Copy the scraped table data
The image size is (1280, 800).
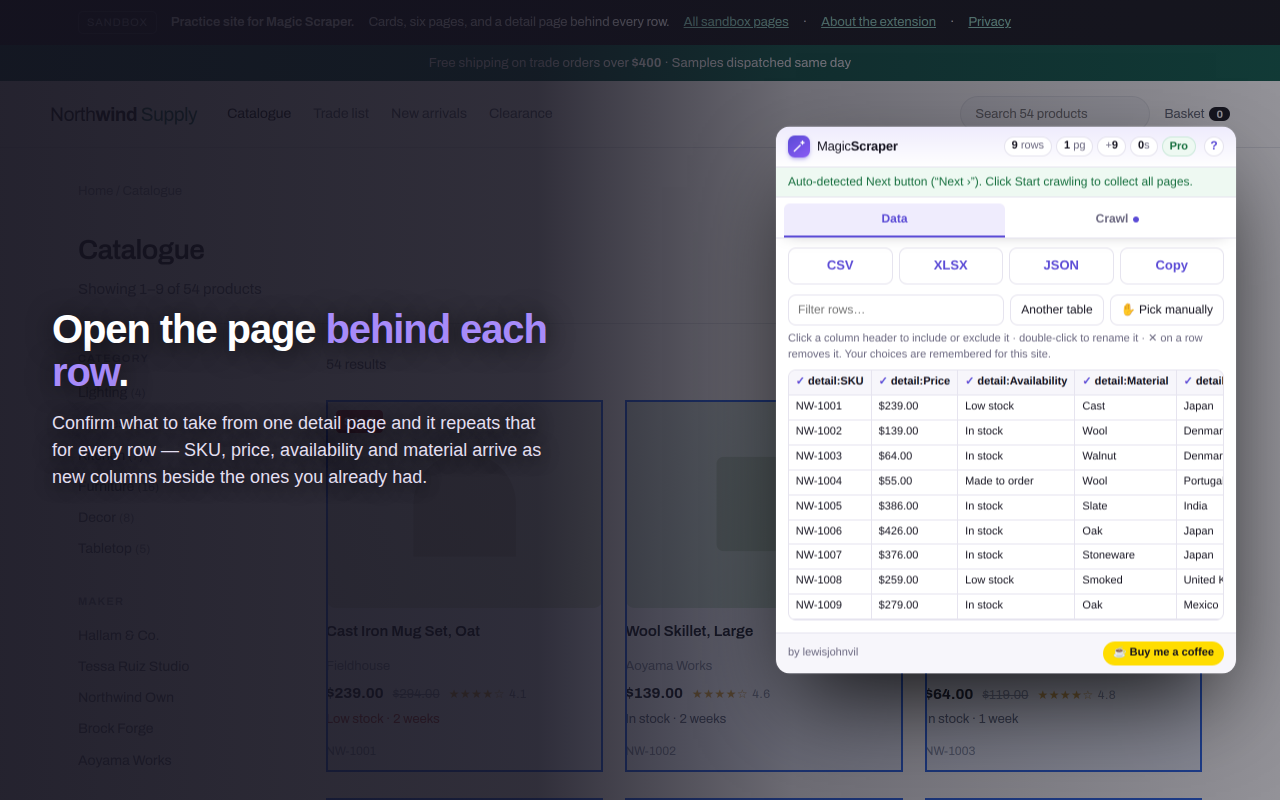tap(1172, 266)
